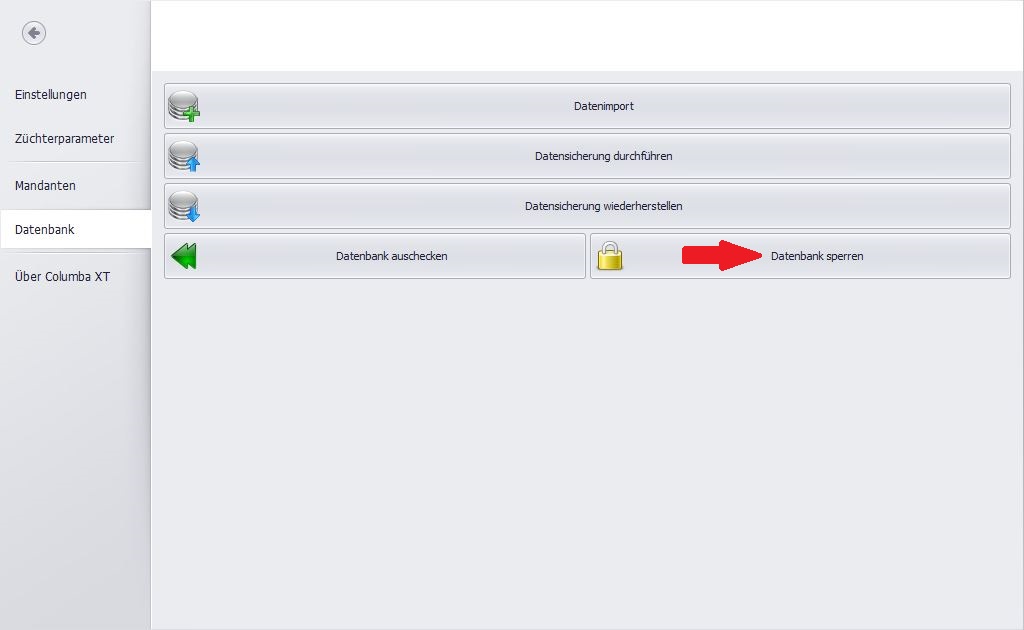Screen dimensions: 1024x630
Task: Select the Datenbank sidebar entry
Action: pos(45,230)
